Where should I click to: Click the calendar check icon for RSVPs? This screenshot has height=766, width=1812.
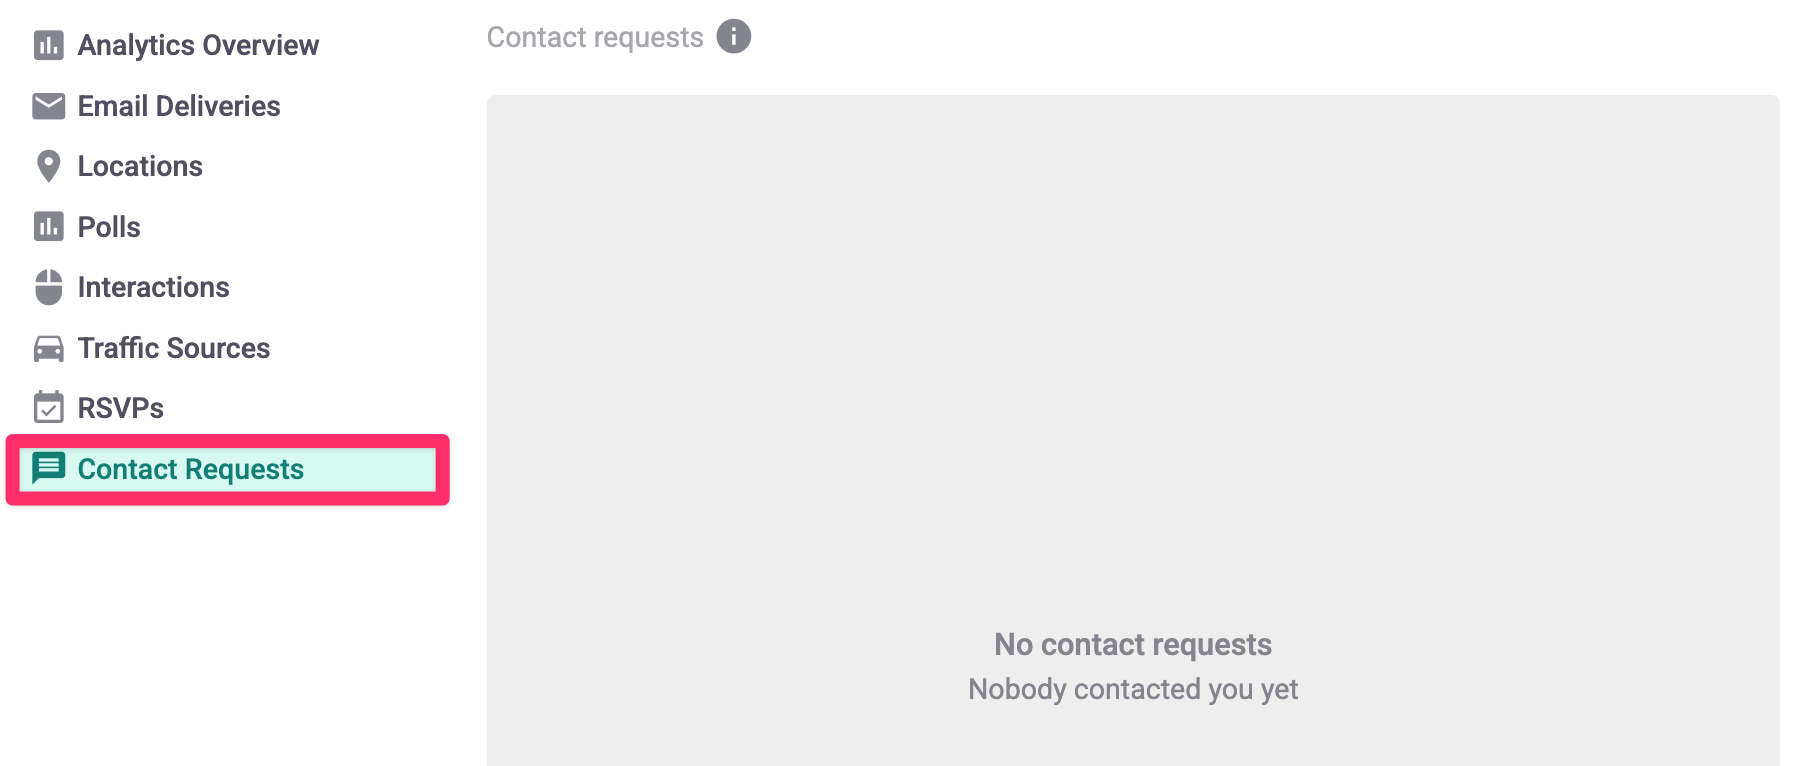(48, 408)
